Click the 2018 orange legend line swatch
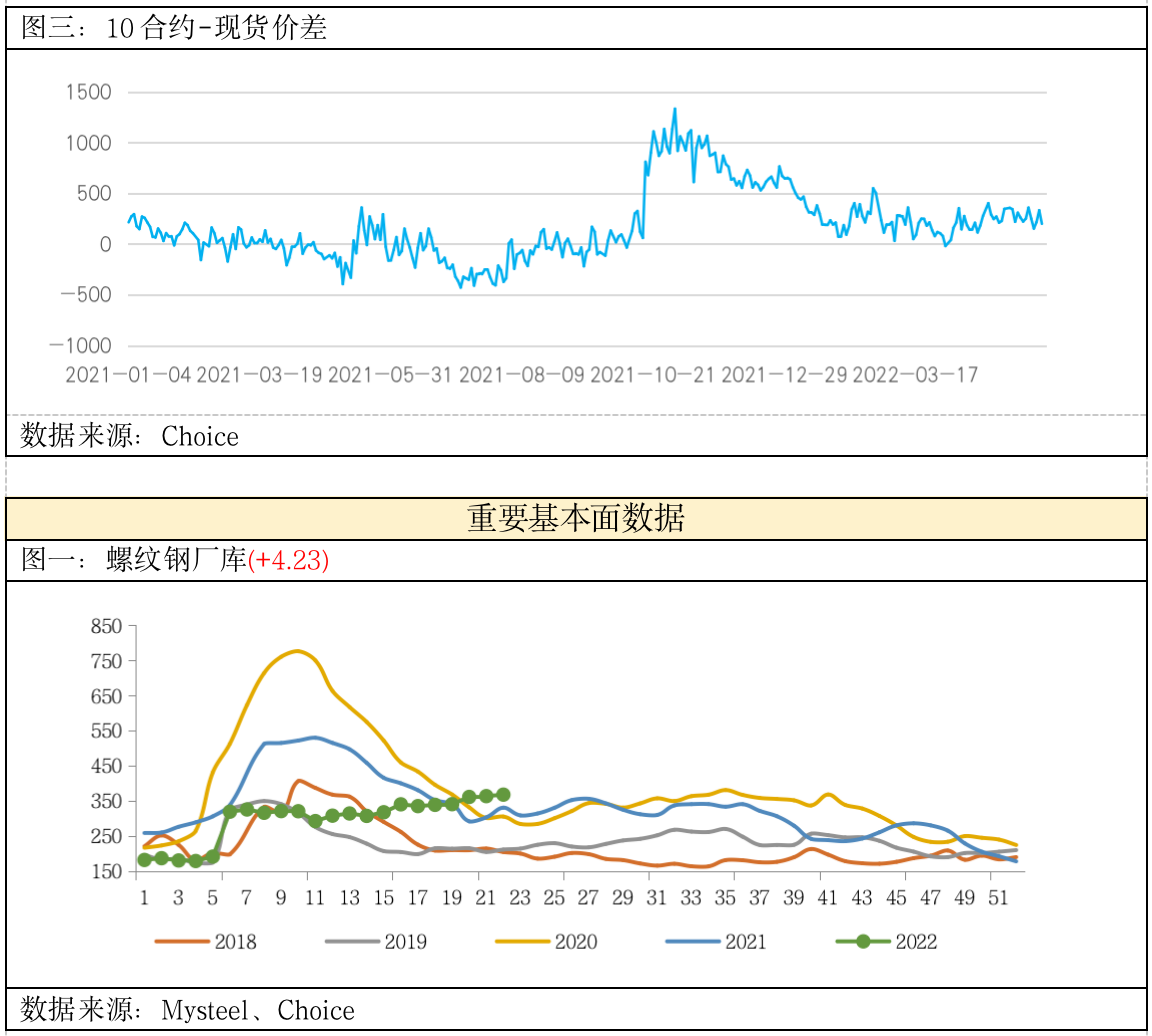Image resolution: width=1152 pixels, height=1036 pixels. click(x=181, y=941)
